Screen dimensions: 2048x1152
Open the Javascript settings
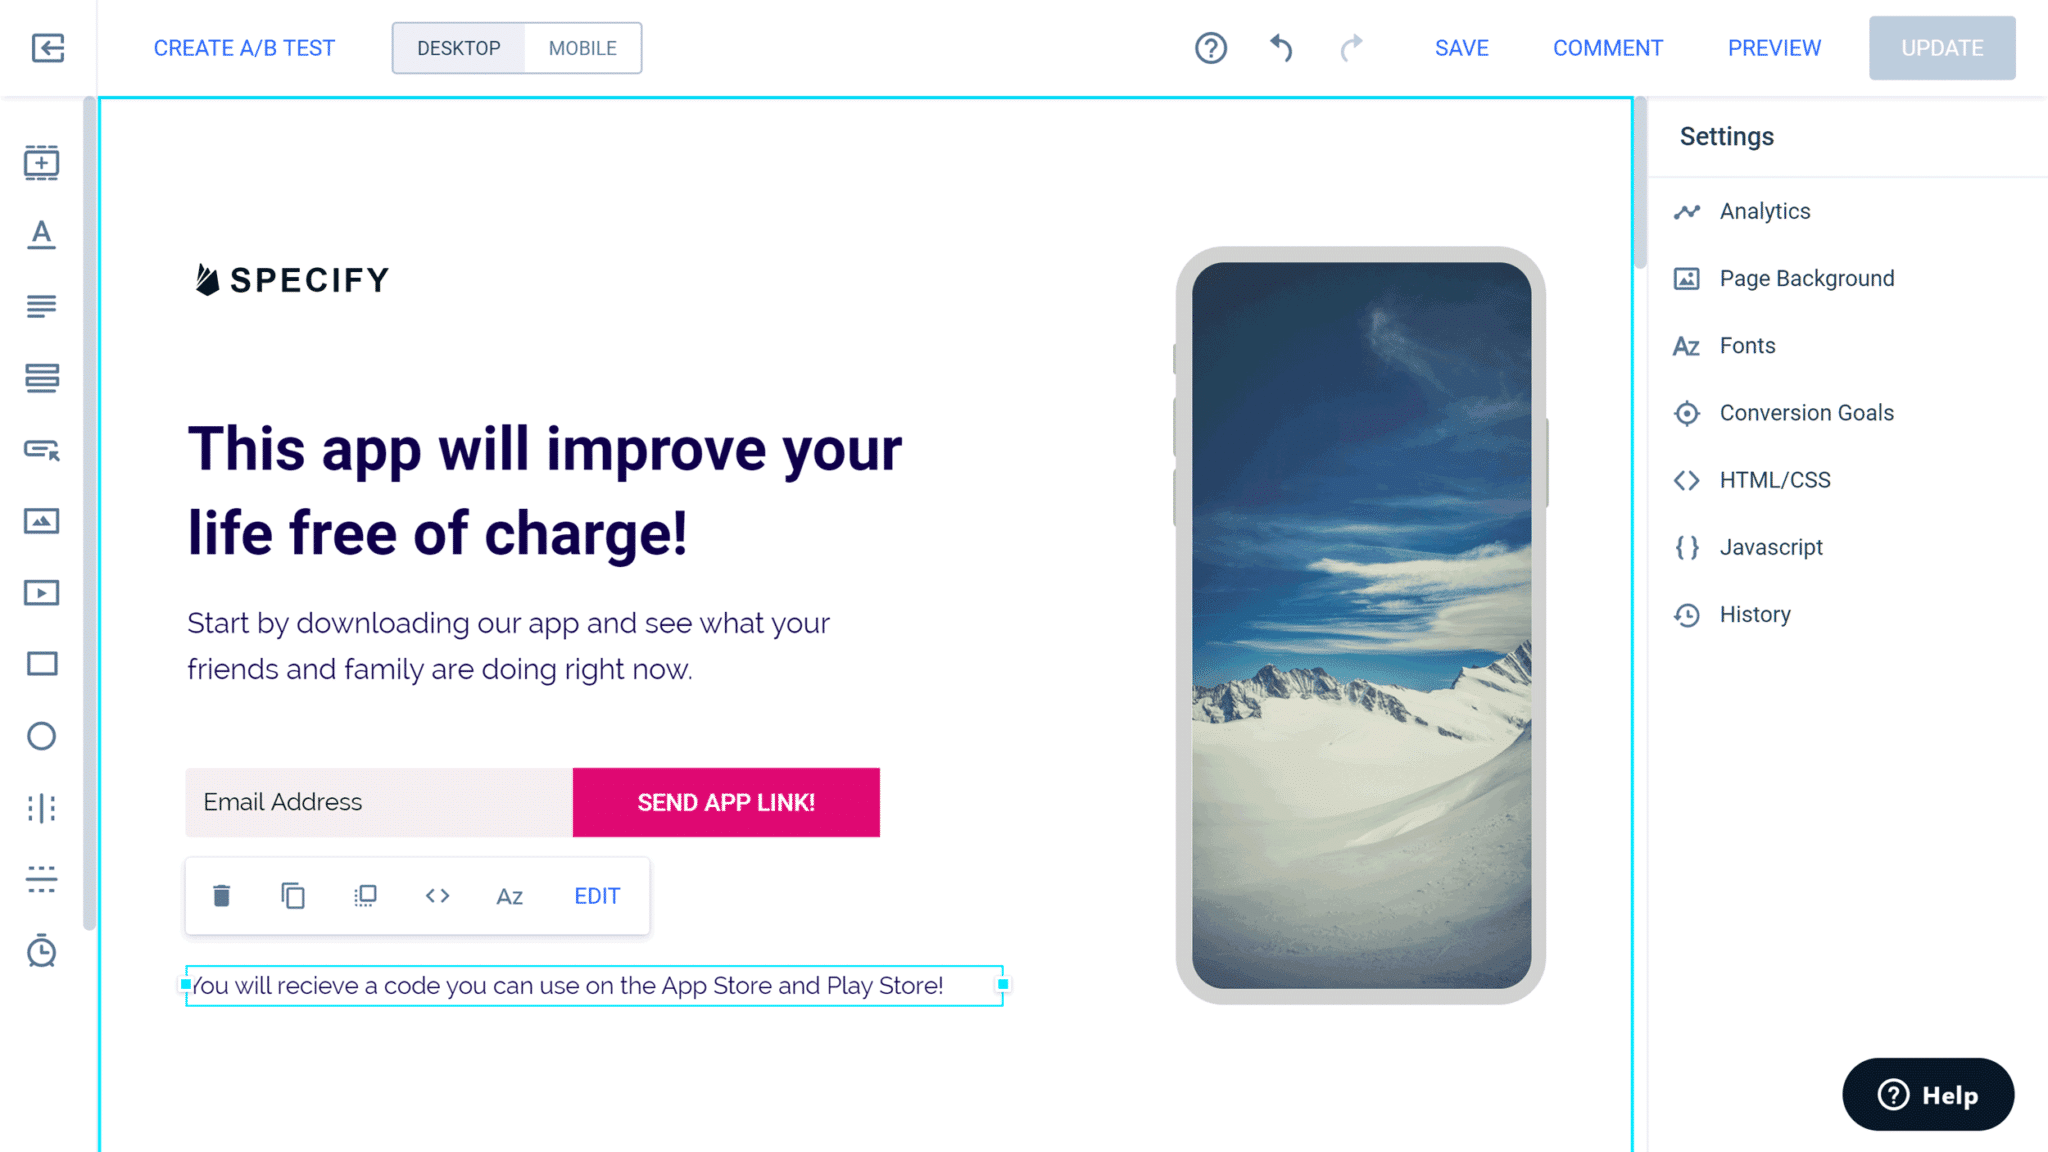pos(1771,546)
